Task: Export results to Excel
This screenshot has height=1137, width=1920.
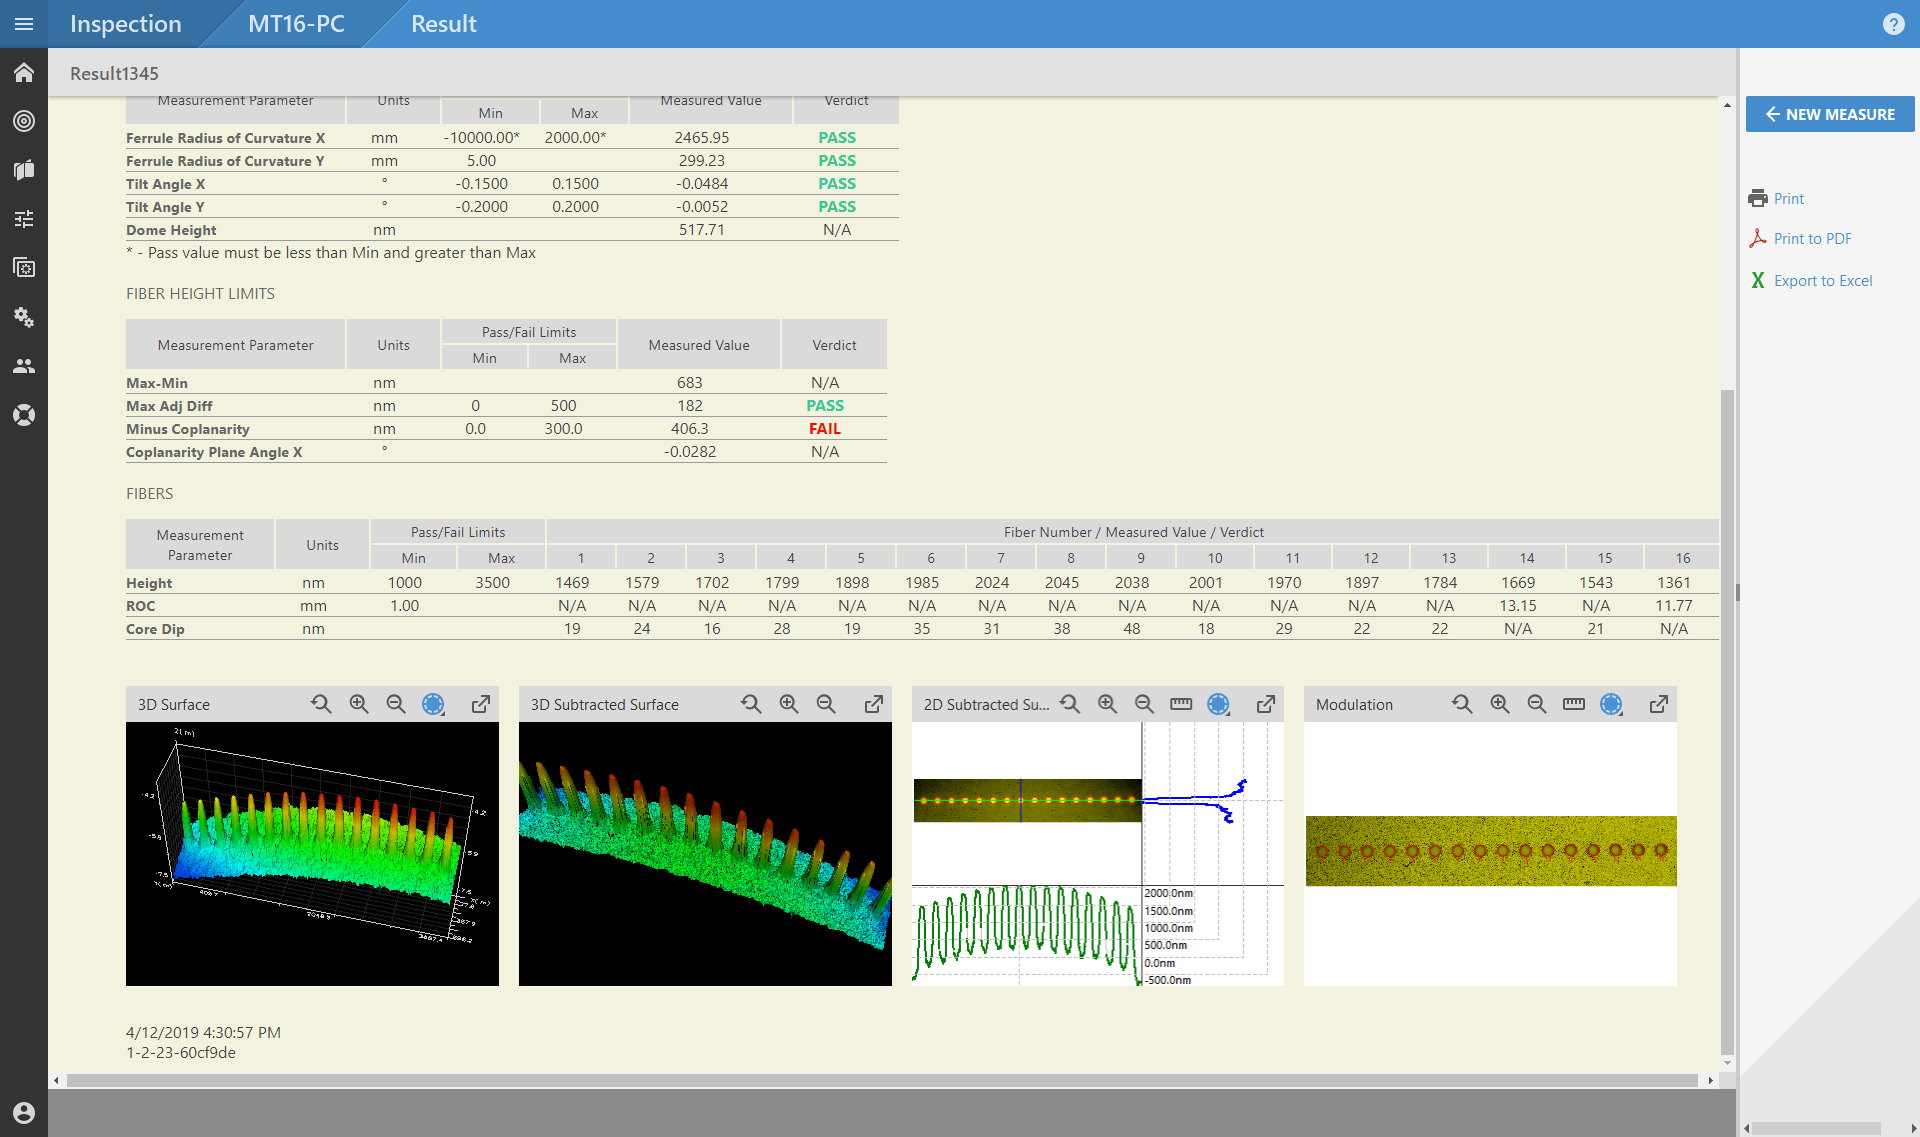Action: point(1822,280)
